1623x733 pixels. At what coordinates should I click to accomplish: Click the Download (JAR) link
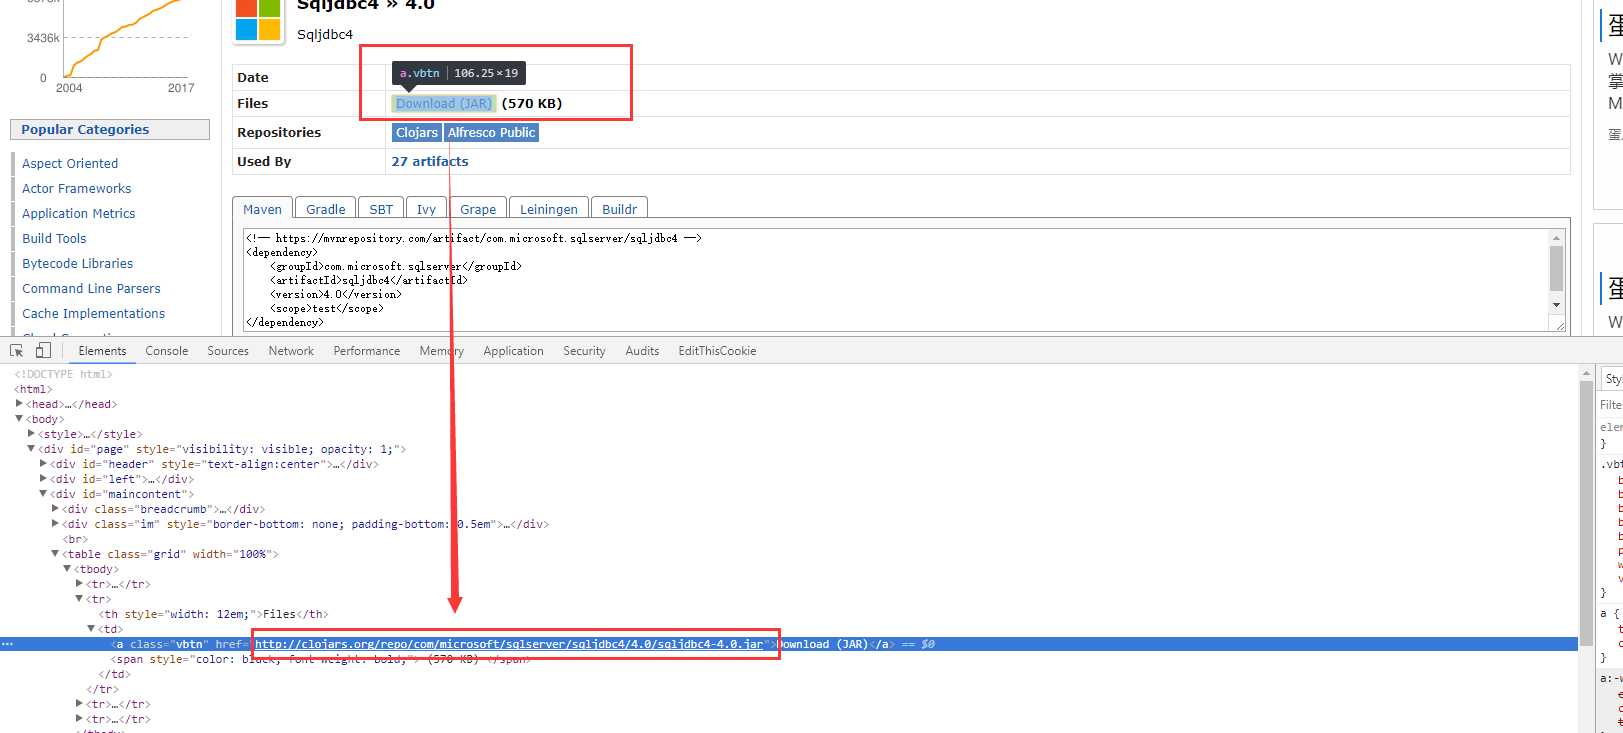point(444,103)
